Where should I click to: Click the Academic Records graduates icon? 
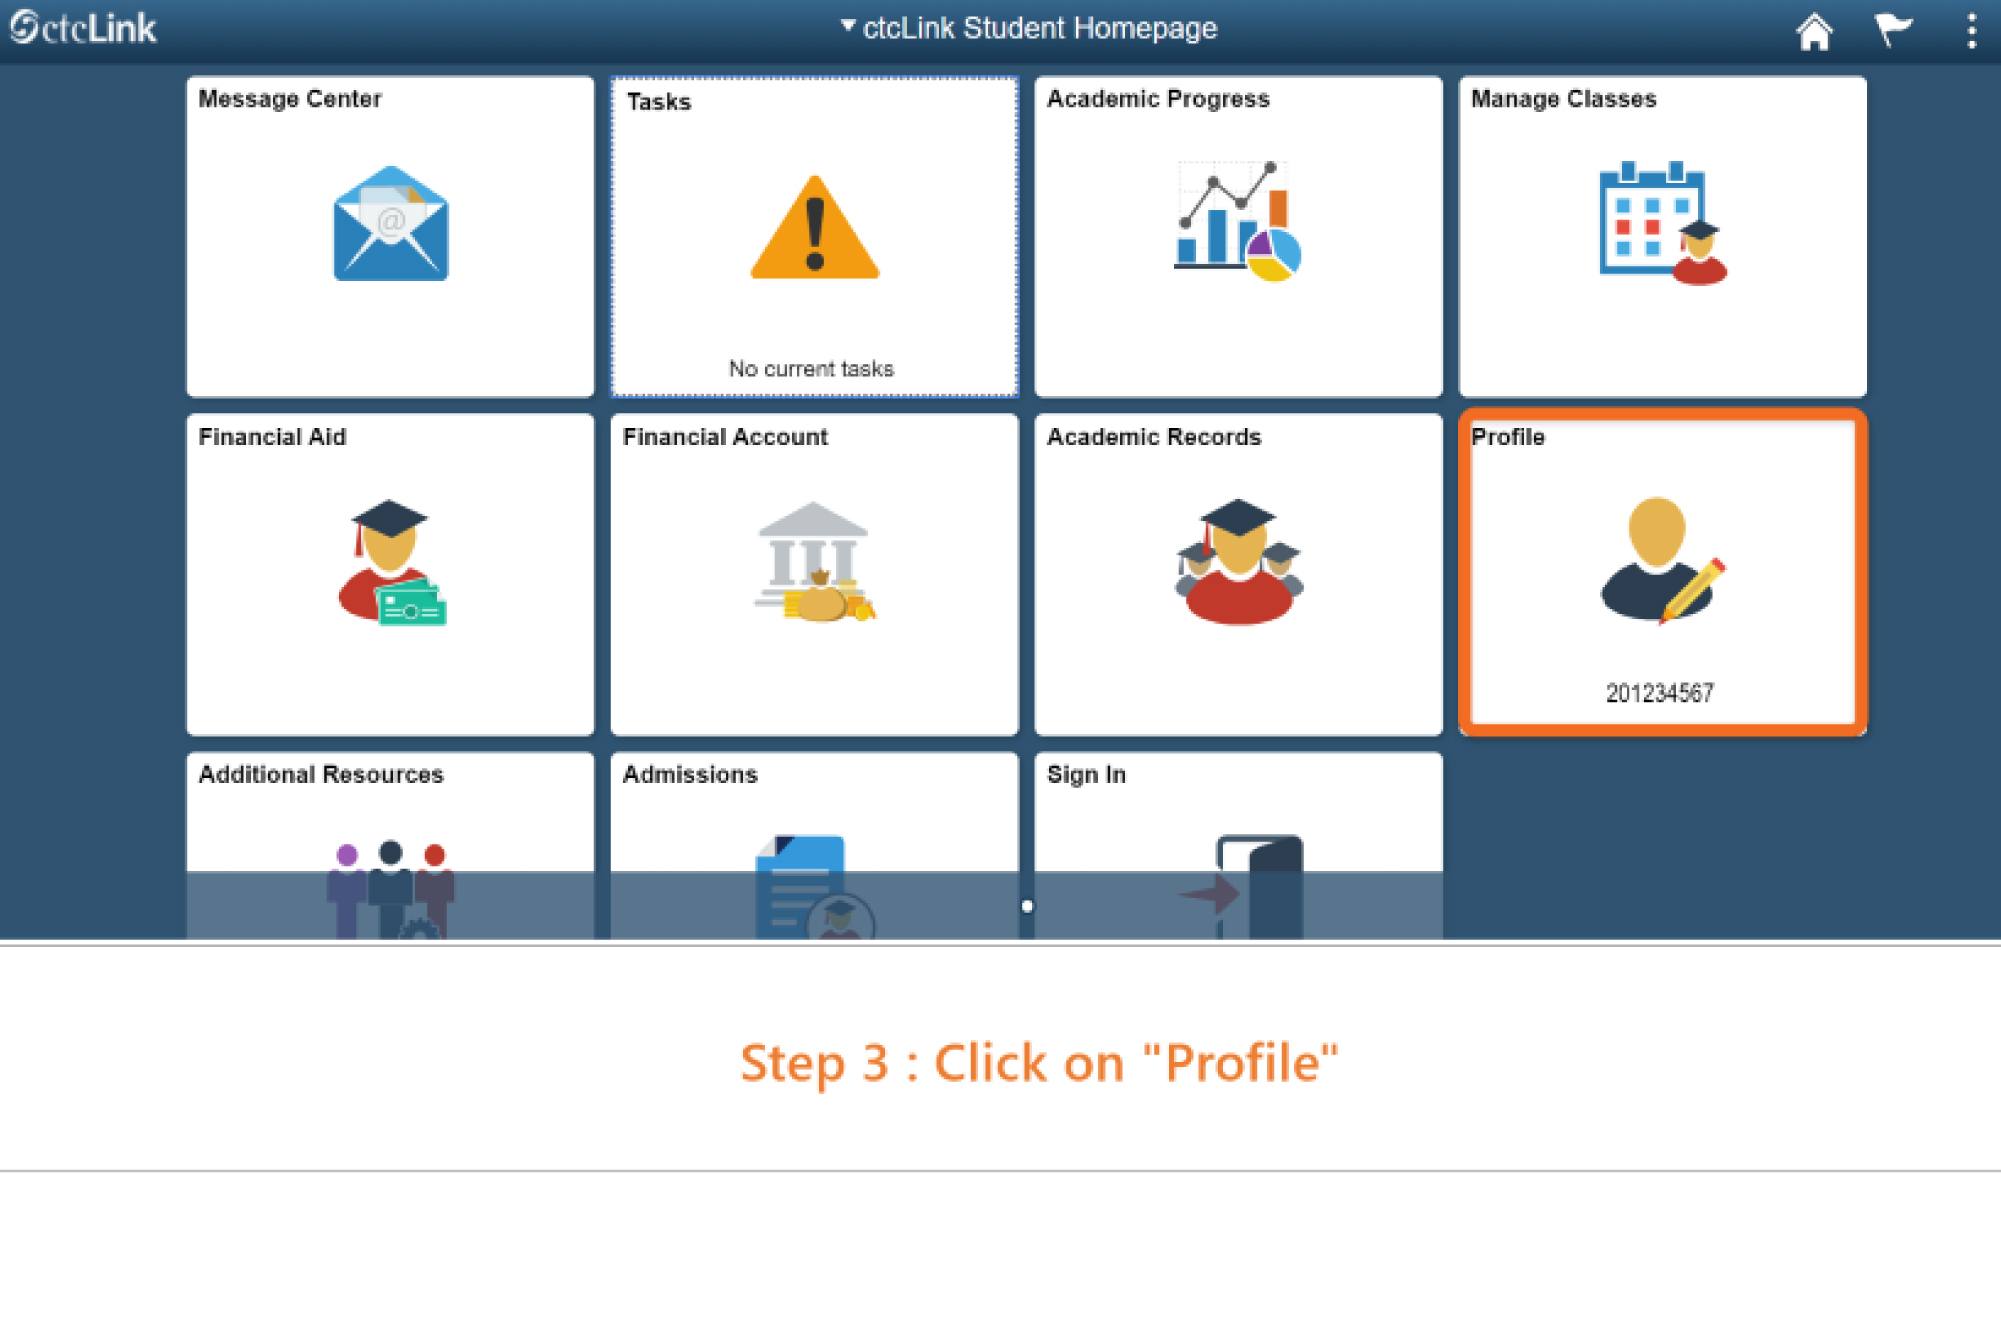(1238, 562)
